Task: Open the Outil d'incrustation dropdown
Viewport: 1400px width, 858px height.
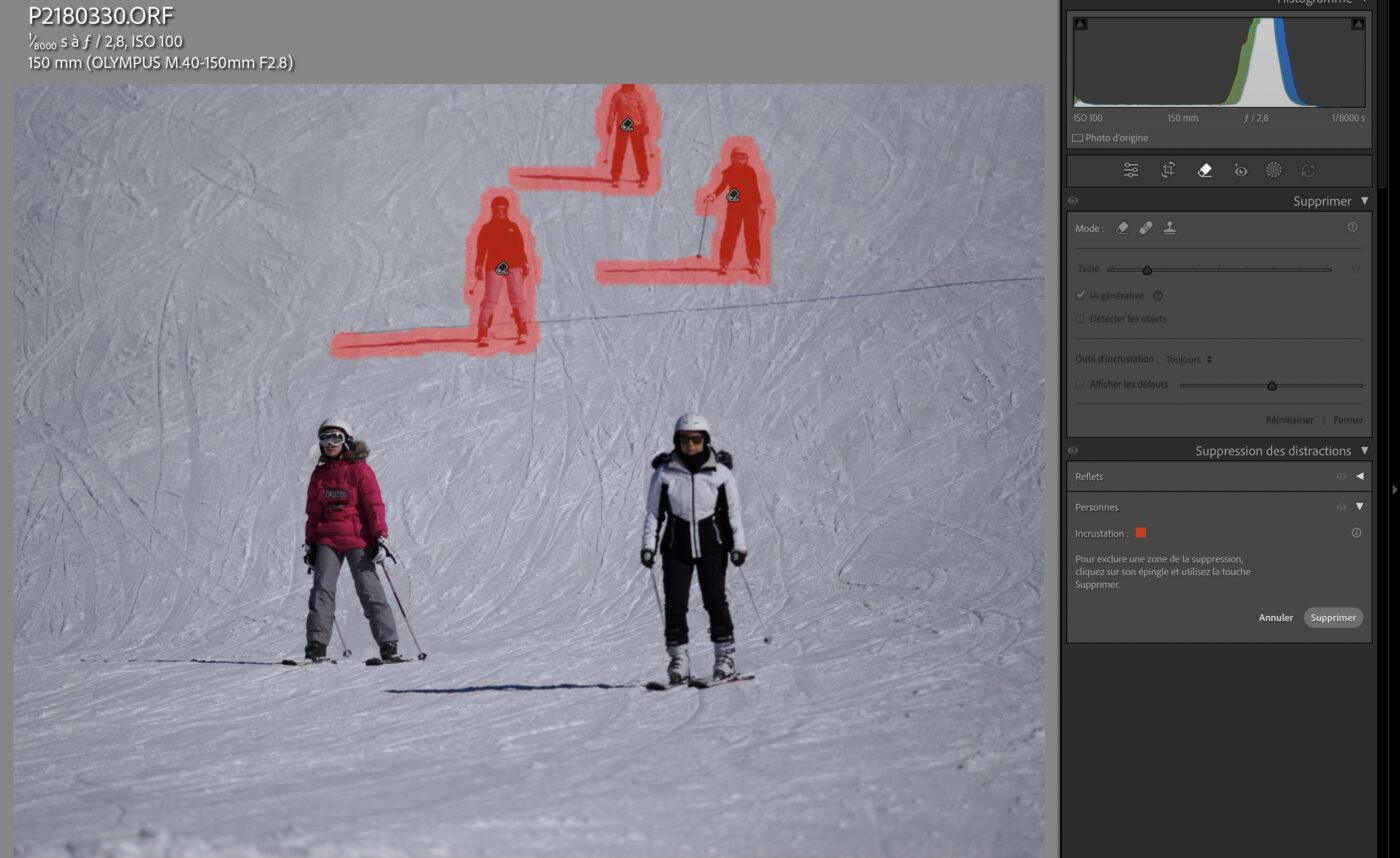Action: (x=1188, y=359)
